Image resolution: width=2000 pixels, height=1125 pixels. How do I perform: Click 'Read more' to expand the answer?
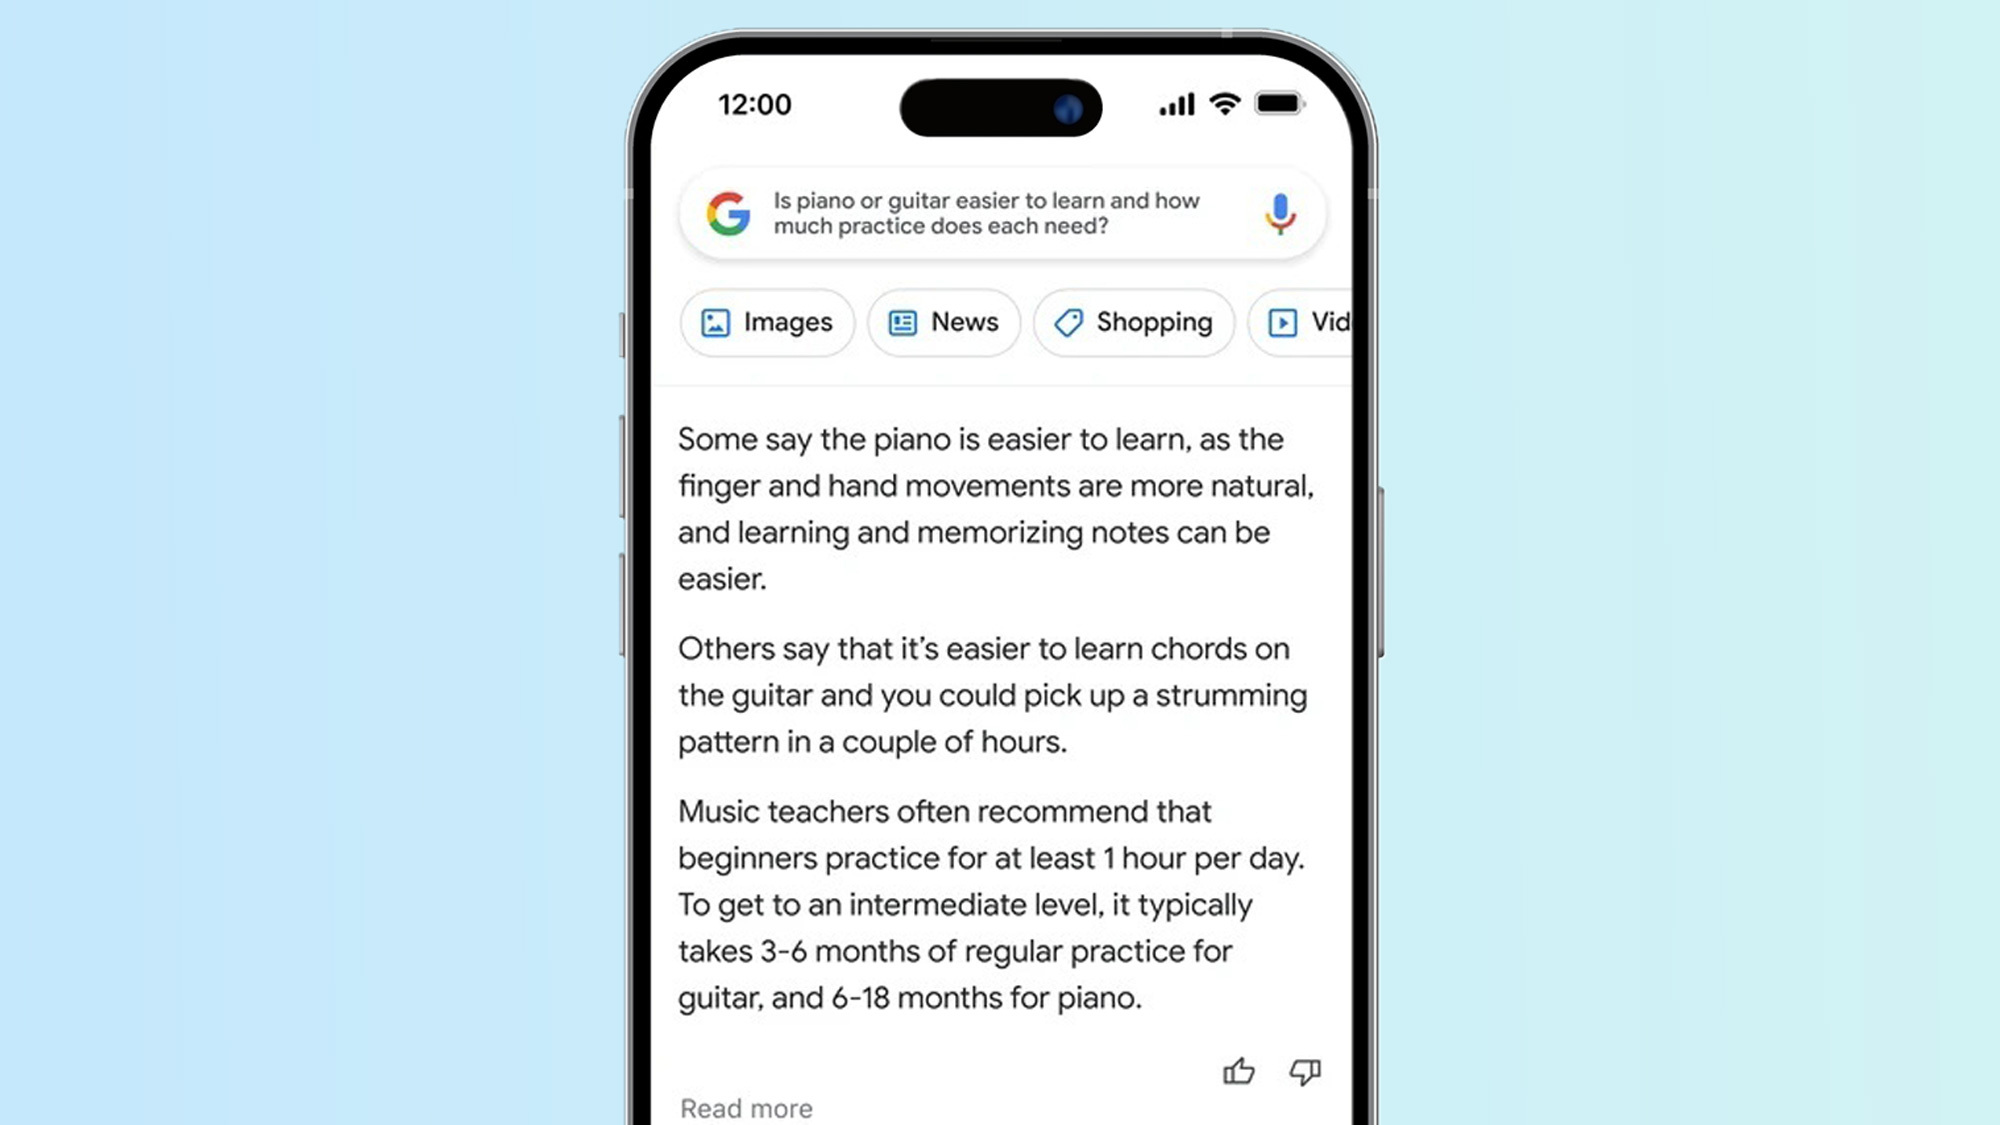(746, 1109)
